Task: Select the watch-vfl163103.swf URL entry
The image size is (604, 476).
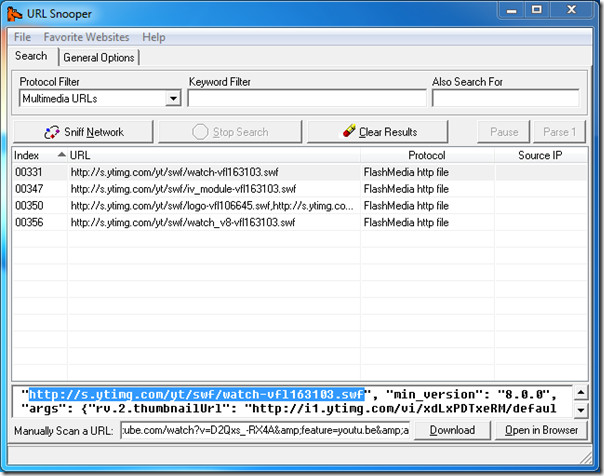Action: pos(174,172)
